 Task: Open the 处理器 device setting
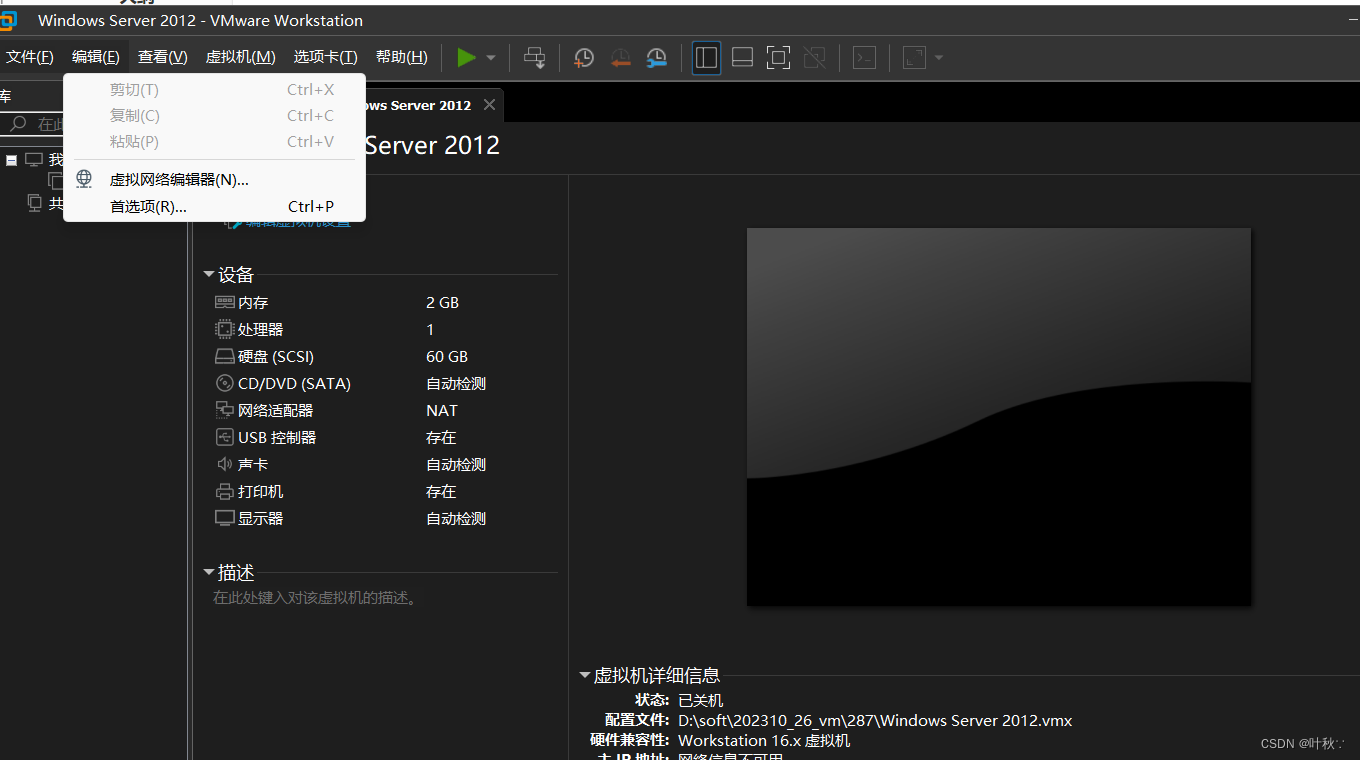(261, 329)
